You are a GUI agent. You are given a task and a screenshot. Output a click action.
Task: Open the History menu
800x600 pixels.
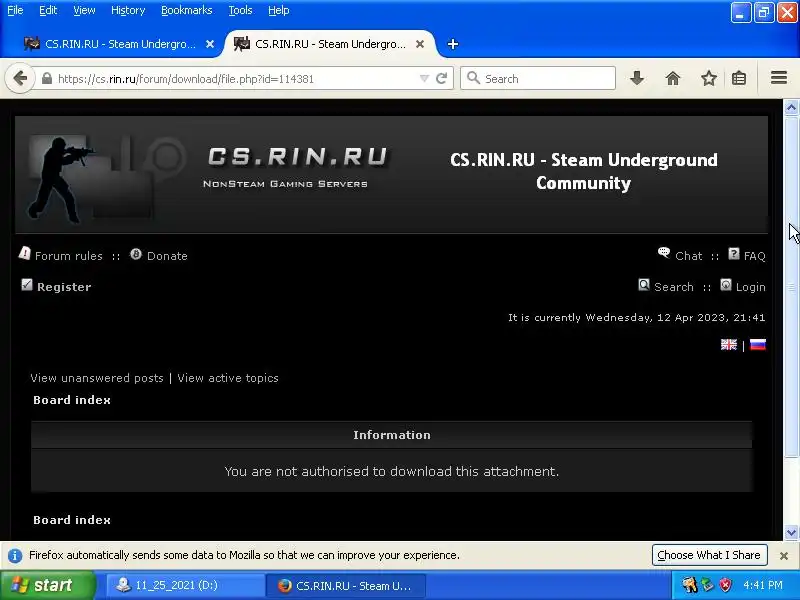point(128,10)
